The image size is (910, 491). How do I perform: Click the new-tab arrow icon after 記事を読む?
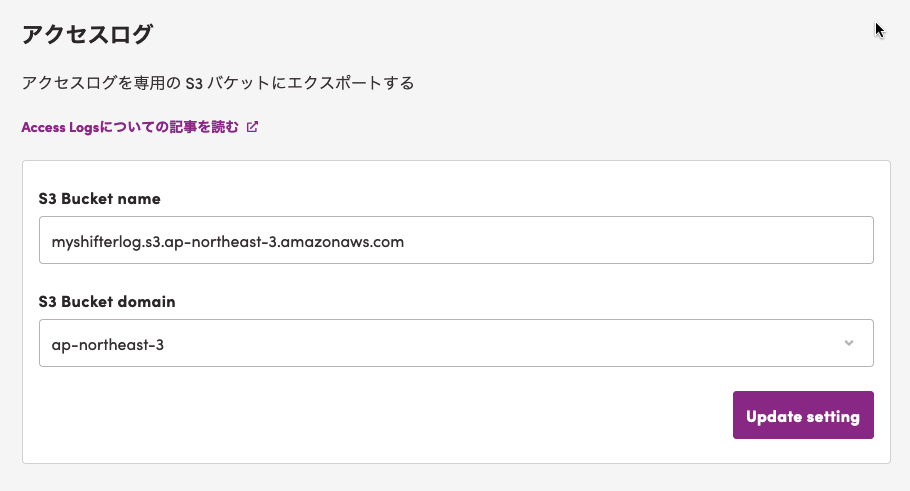coord(252,127)
